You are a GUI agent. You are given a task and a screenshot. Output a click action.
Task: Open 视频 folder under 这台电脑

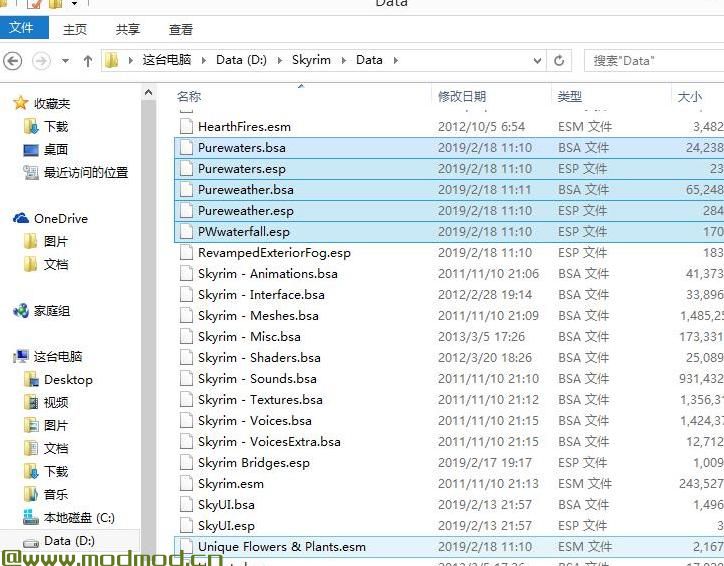click(56, 403)
